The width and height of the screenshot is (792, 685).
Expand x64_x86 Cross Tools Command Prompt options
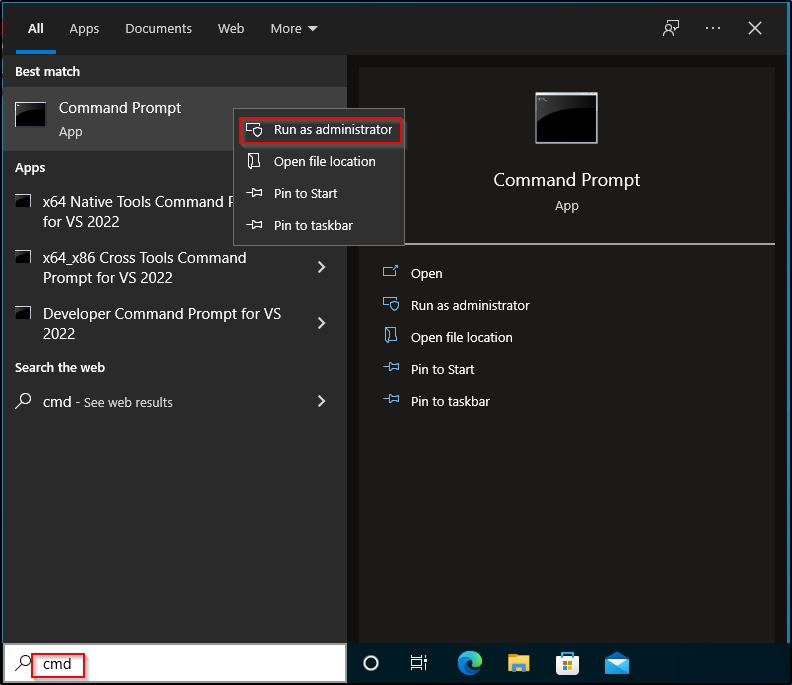click(x=321, y=267)
